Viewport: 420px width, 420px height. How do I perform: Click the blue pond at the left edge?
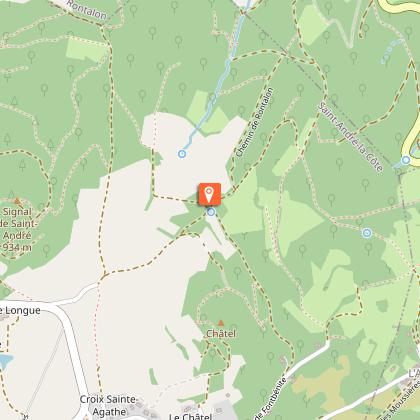coord(5,361)
